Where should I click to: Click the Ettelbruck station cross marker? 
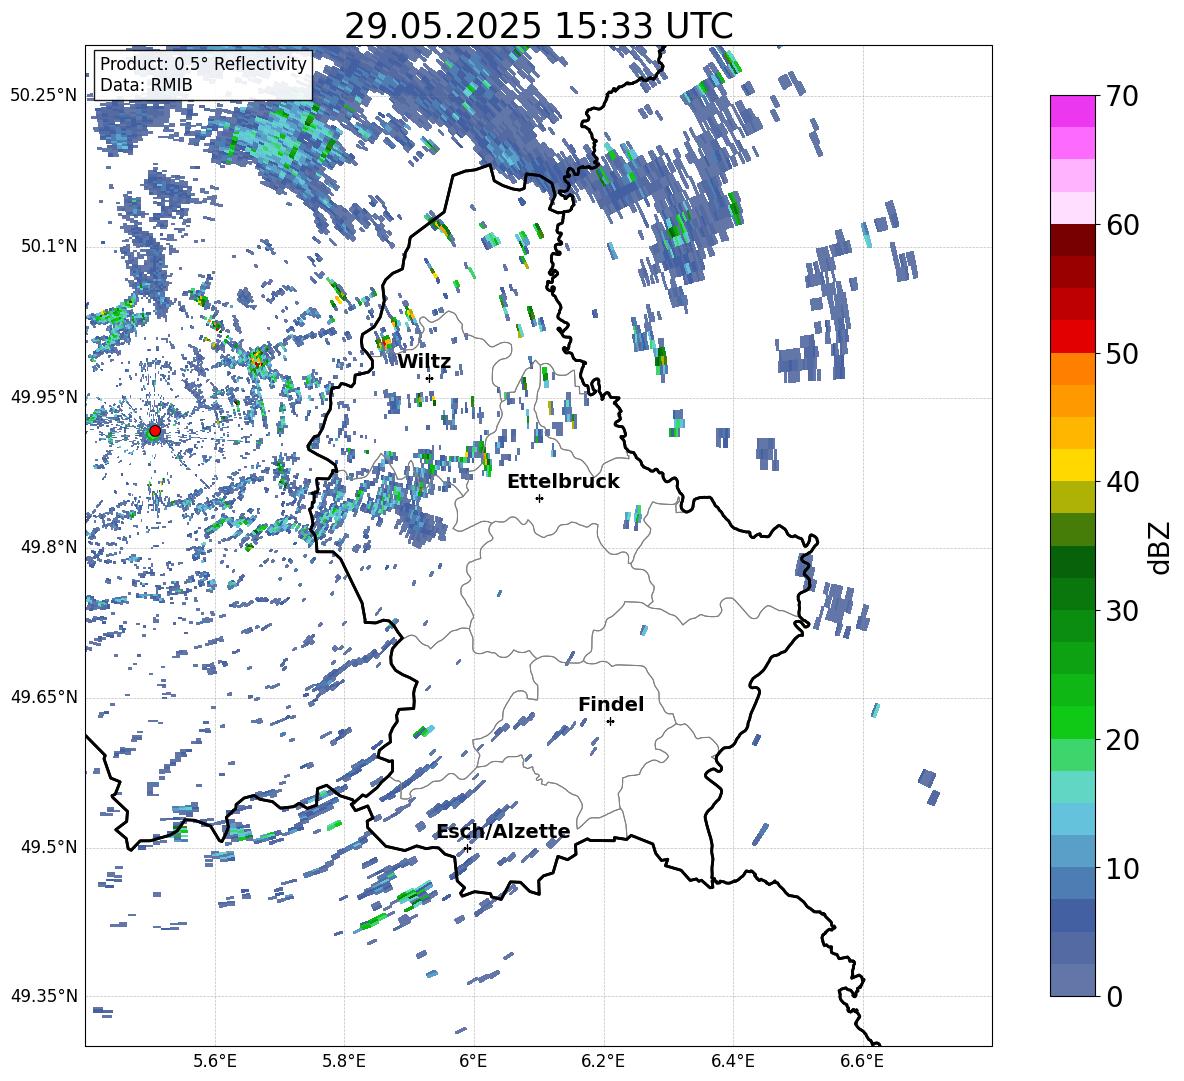coord(539,498)
